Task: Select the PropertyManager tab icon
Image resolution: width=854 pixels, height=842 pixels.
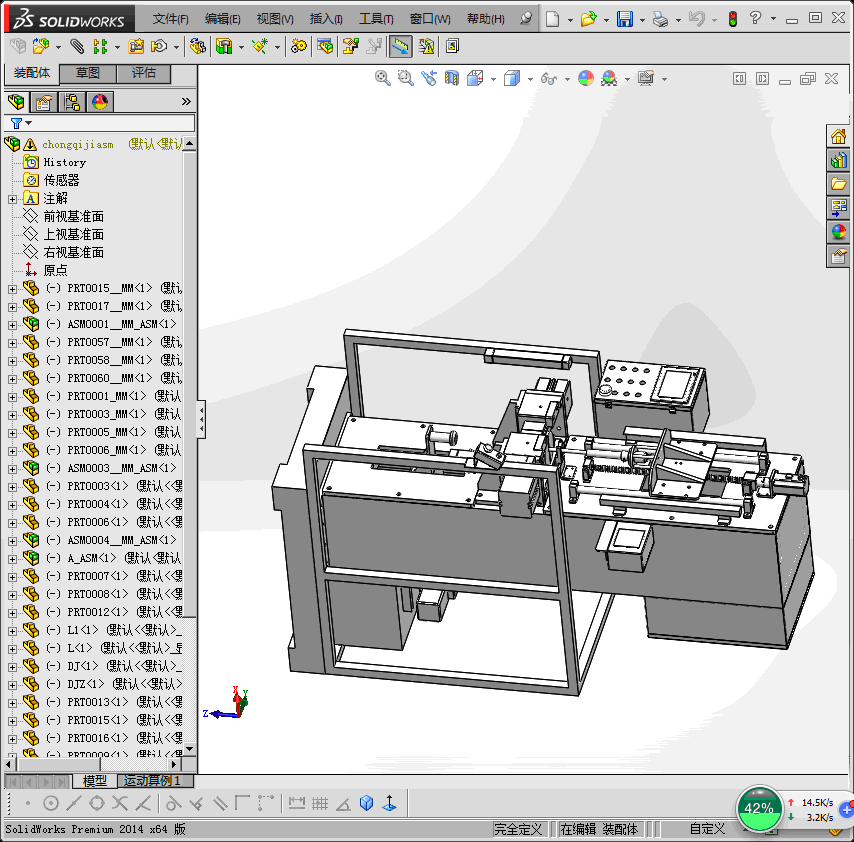Action: pos(44,101)
